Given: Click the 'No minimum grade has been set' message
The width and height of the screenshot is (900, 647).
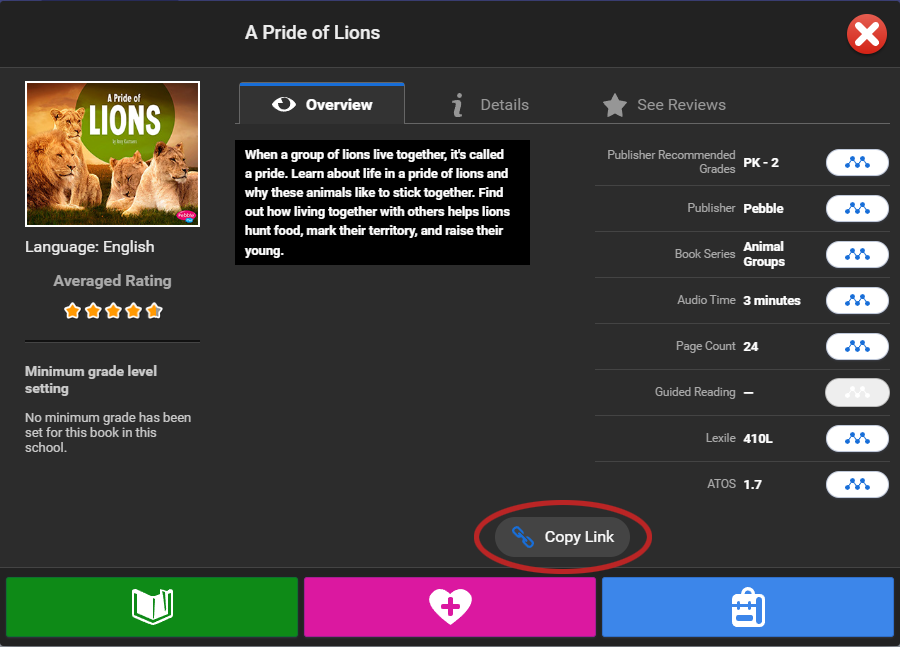Looking at the screenshot, I should click(x=108, y=432).
